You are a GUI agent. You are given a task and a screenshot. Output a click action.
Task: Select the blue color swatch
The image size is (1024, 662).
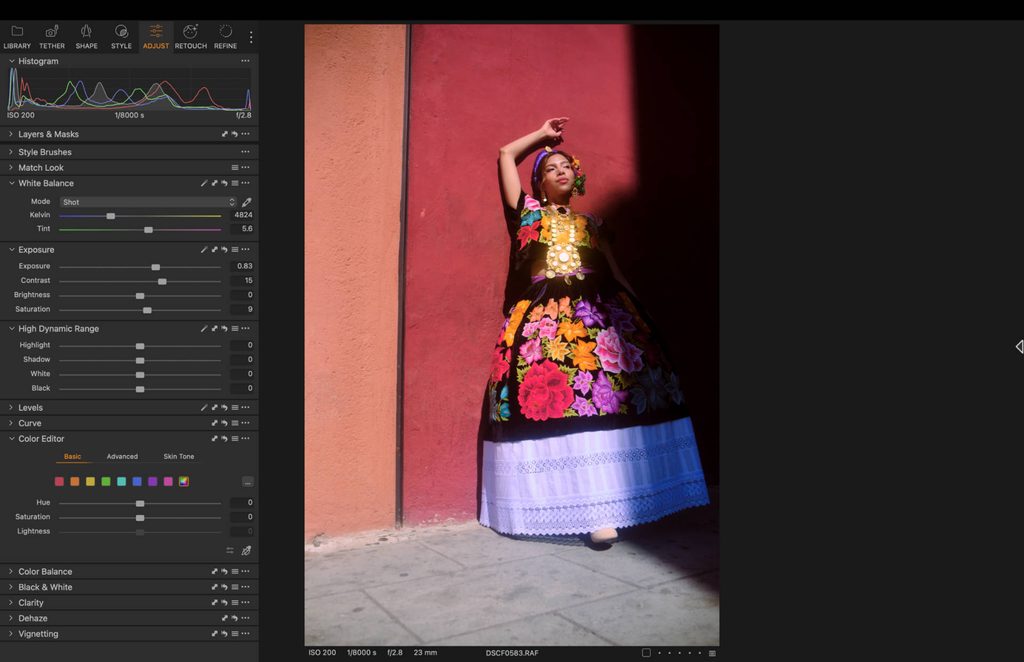pos(137,482)
